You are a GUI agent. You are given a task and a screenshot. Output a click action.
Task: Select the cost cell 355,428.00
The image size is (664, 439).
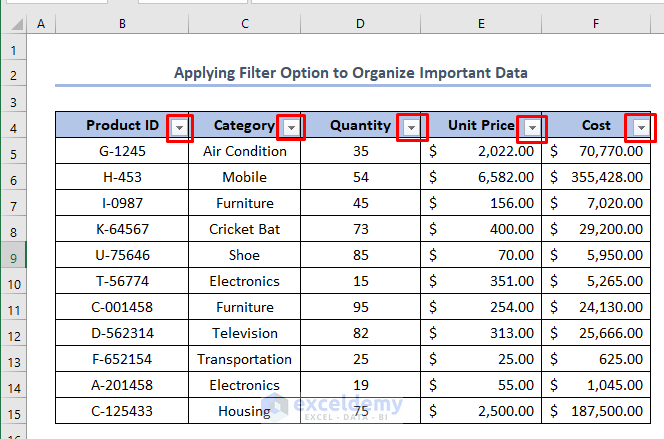tap(596, 178)
